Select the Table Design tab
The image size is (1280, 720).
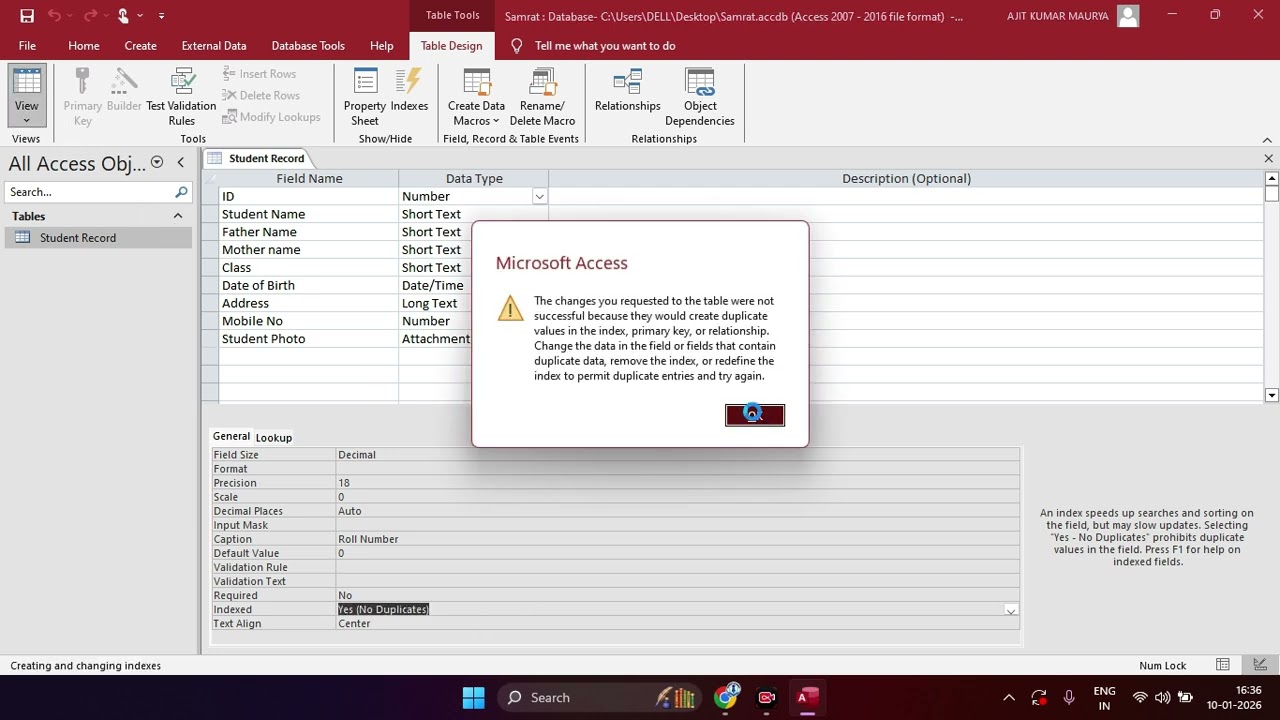coord(451,45)
